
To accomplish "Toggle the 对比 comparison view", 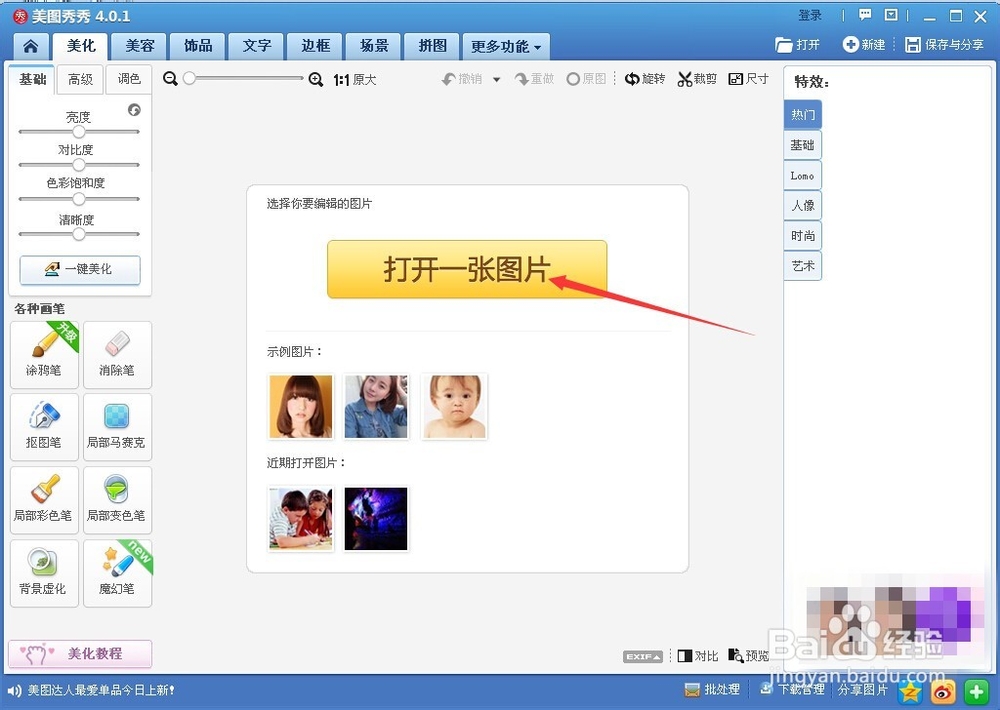I will coord(697,656).
